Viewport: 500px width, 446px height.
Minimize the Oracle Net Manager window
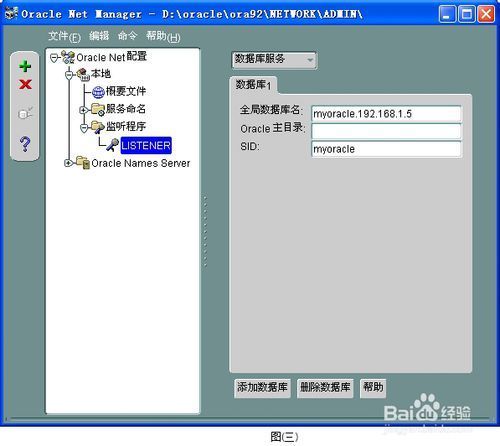coord(447,14)
